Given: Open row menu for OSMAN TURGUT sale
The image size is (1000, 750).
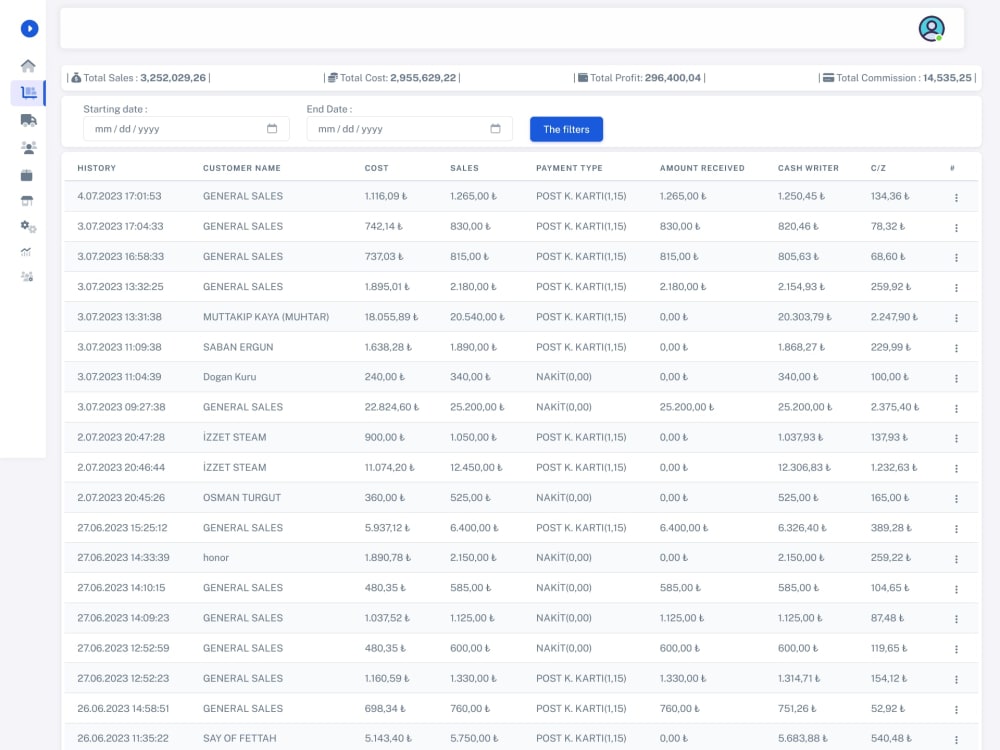Looking at the screenshot, I should pyautogui.click(x=956, y=499).
